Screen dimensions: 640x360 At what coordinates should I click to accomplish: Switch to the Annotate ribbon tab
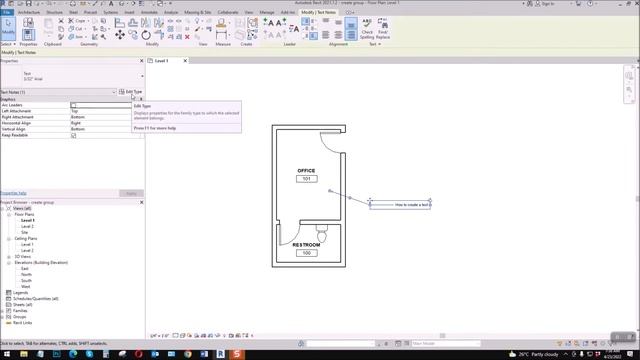click(x=149, y=13)
